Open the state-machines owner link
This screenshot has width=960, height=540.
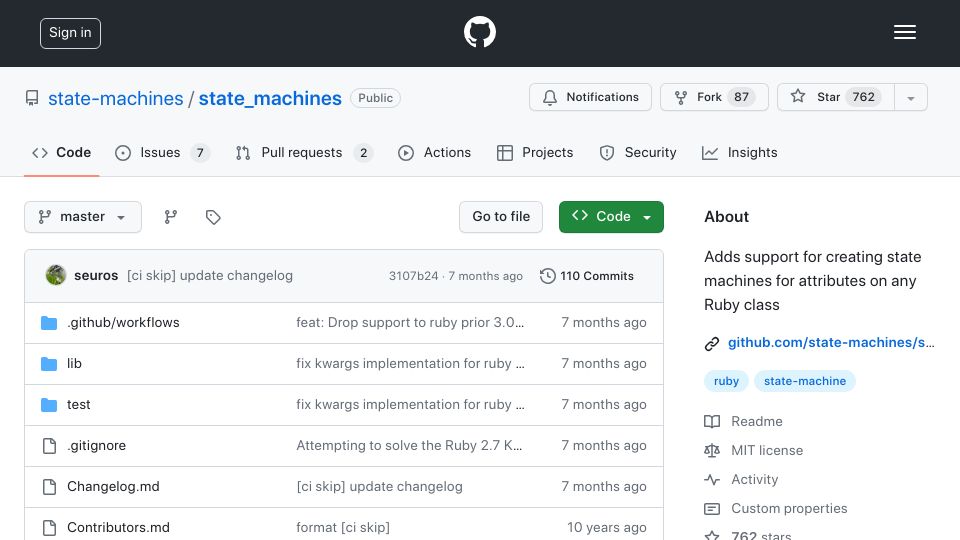[x=116, y=98]
